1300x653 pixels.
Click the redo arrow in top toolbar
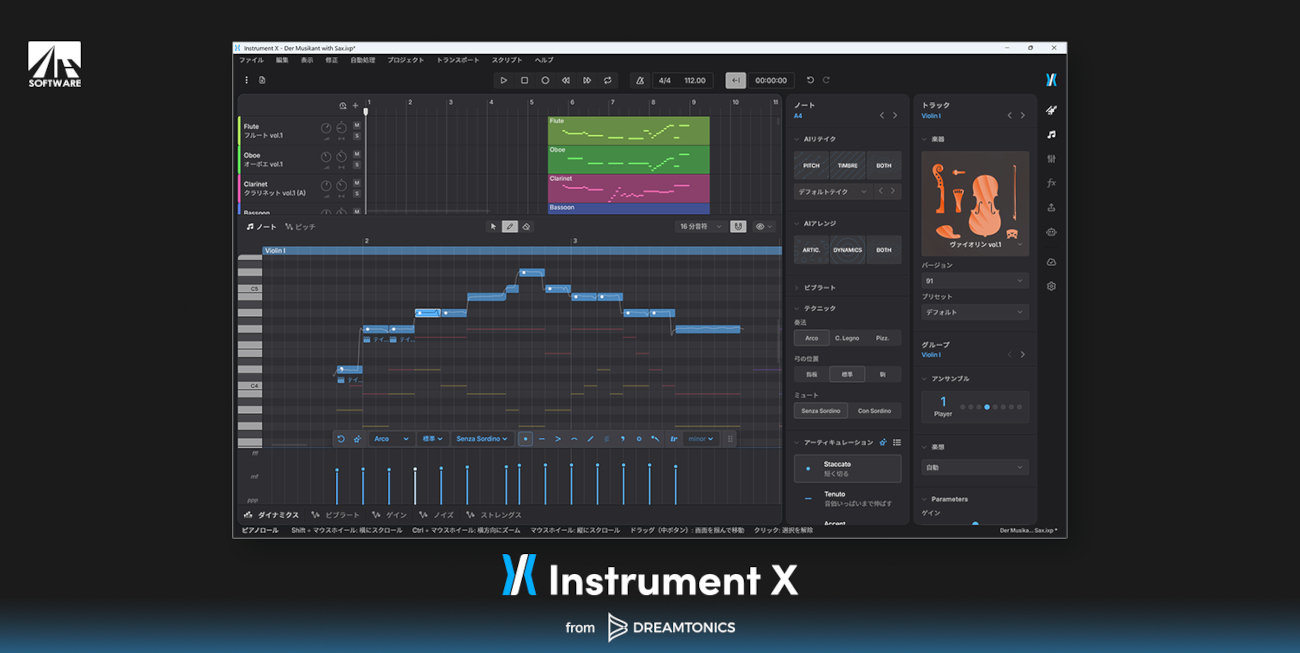pyautogui.click(x=826, y=80)
